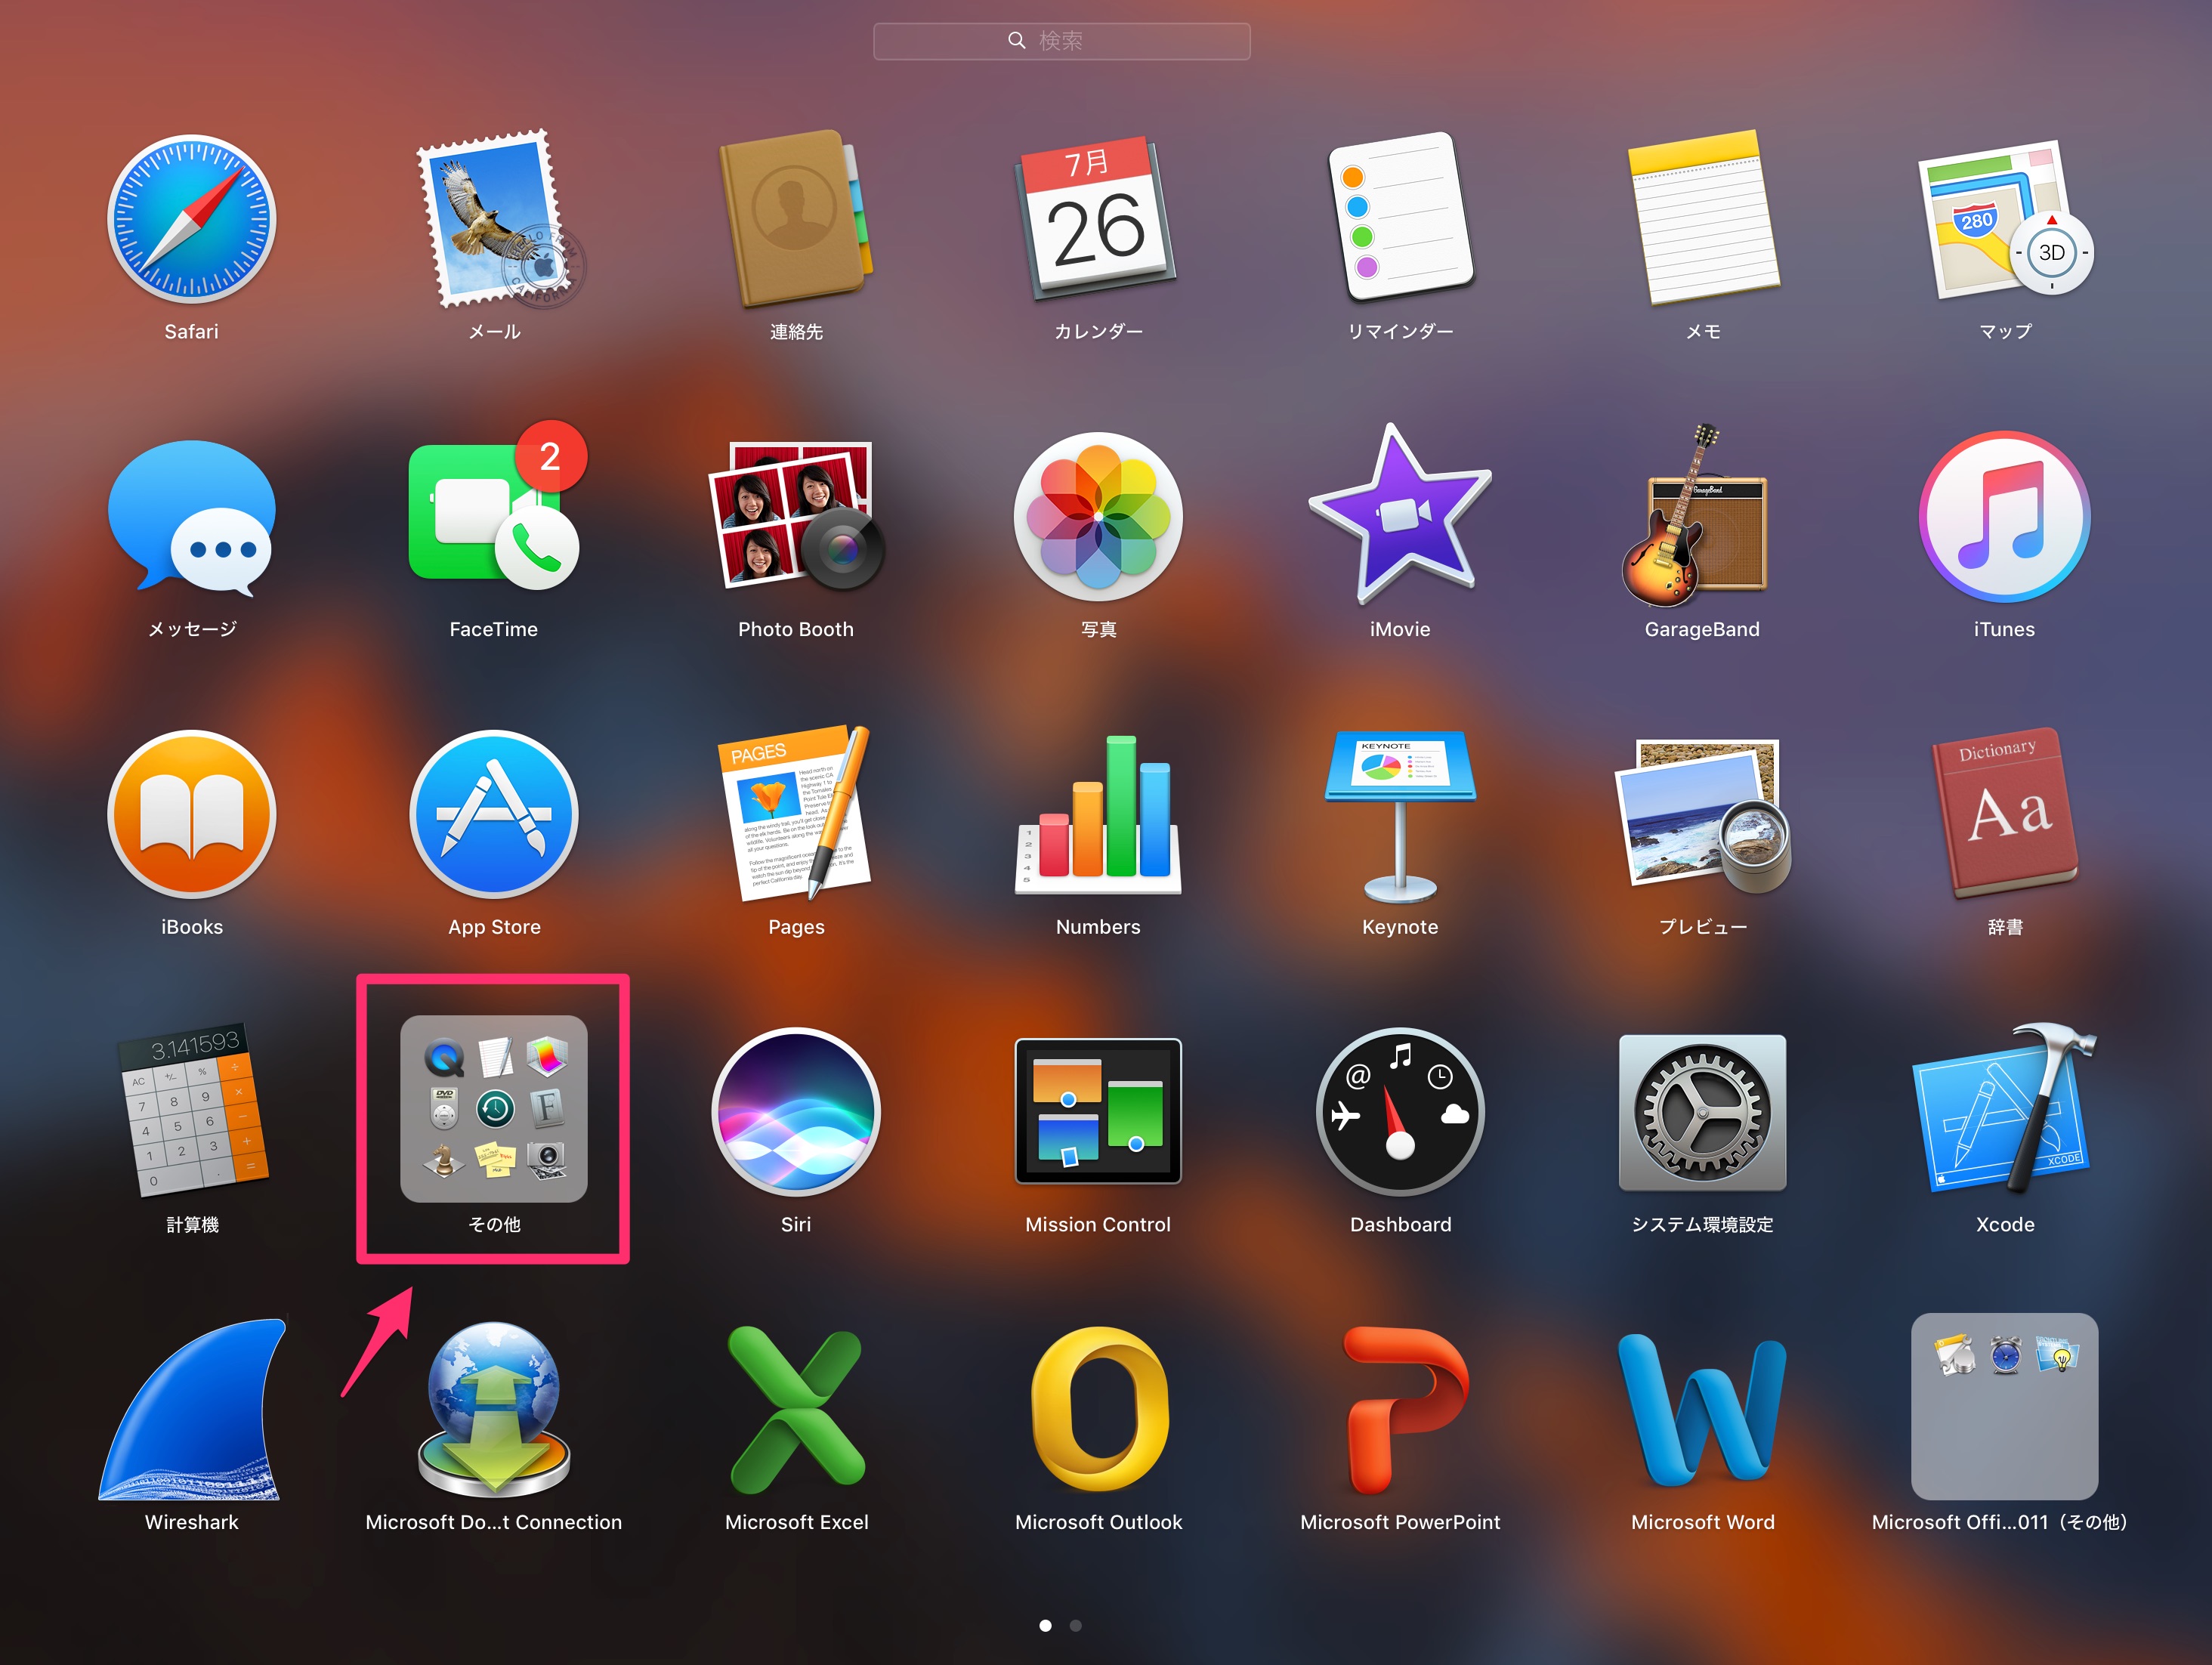Launch Microsoft Word
Viewport: 2212px width, 1665px height.
(x=1702, y=1409)
